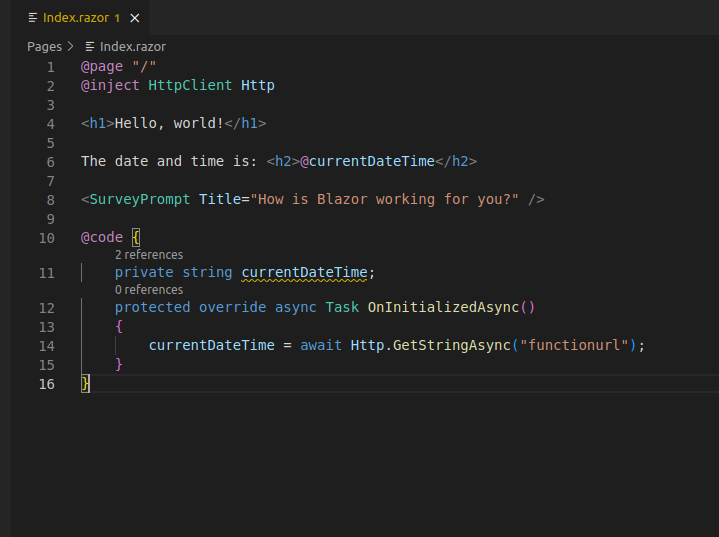Select line number 1 in the gutter
Viewport: 719px width, 537px height.
pos(50,66)
